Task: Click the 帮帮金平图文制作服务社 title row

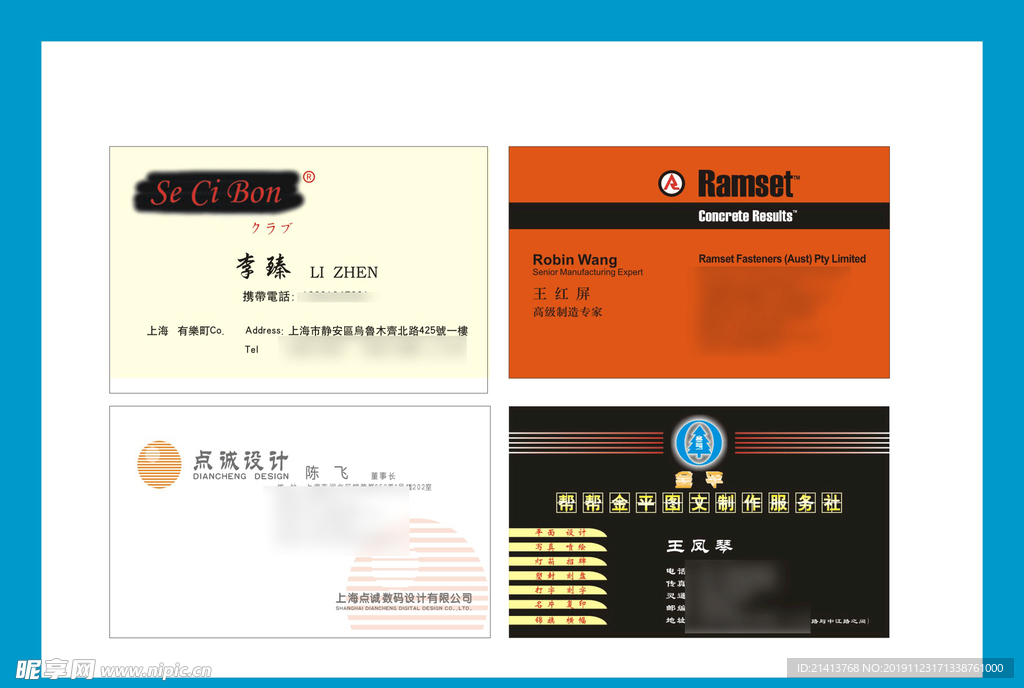Action: click(699, 503)
